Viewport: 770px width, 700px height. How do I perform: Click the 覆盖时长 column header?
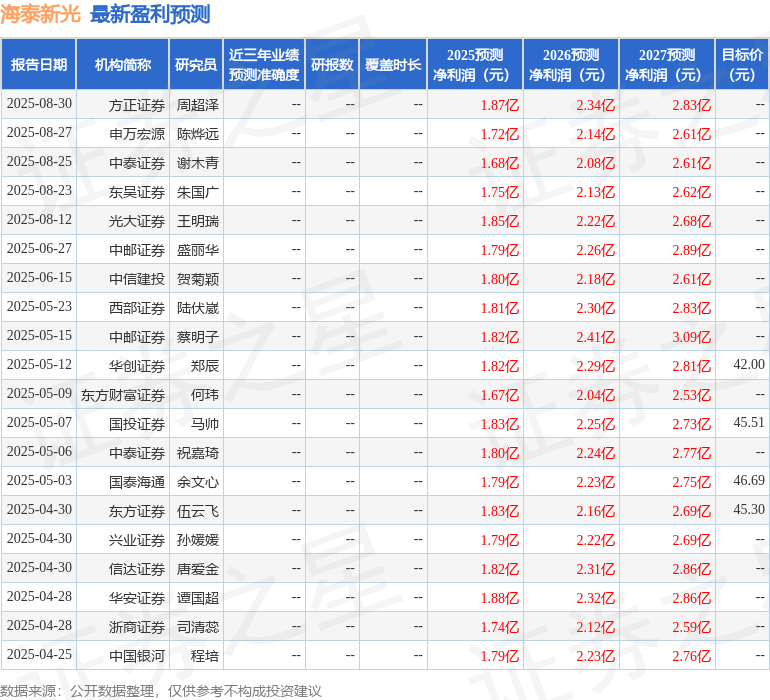pos(393,64)
